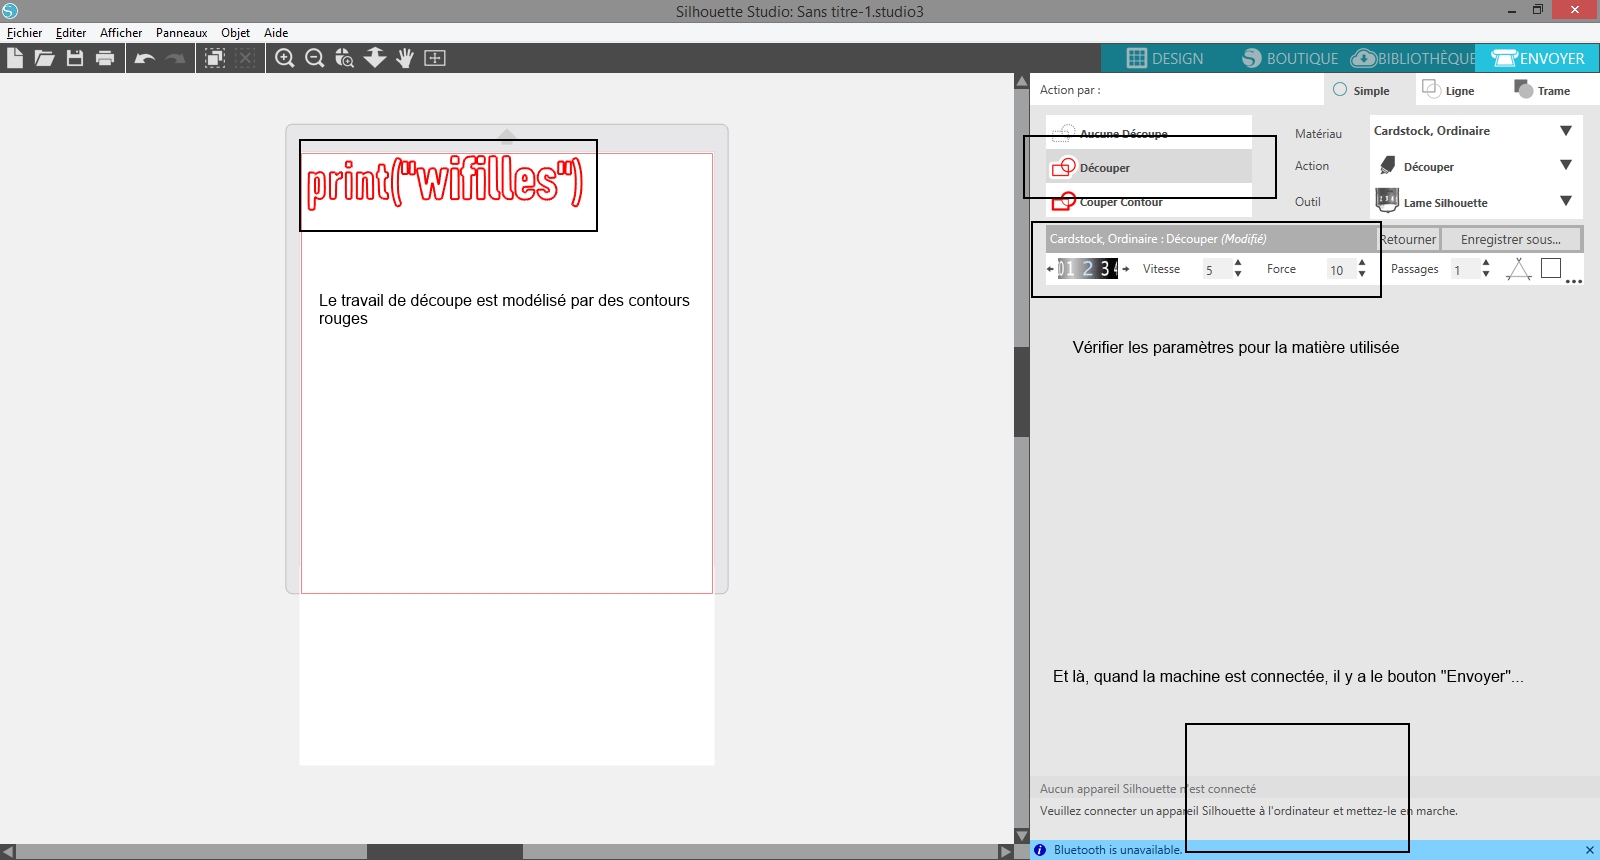Select action by Trame
This screenshot has width=1600, height=860.
point(1543,90)
